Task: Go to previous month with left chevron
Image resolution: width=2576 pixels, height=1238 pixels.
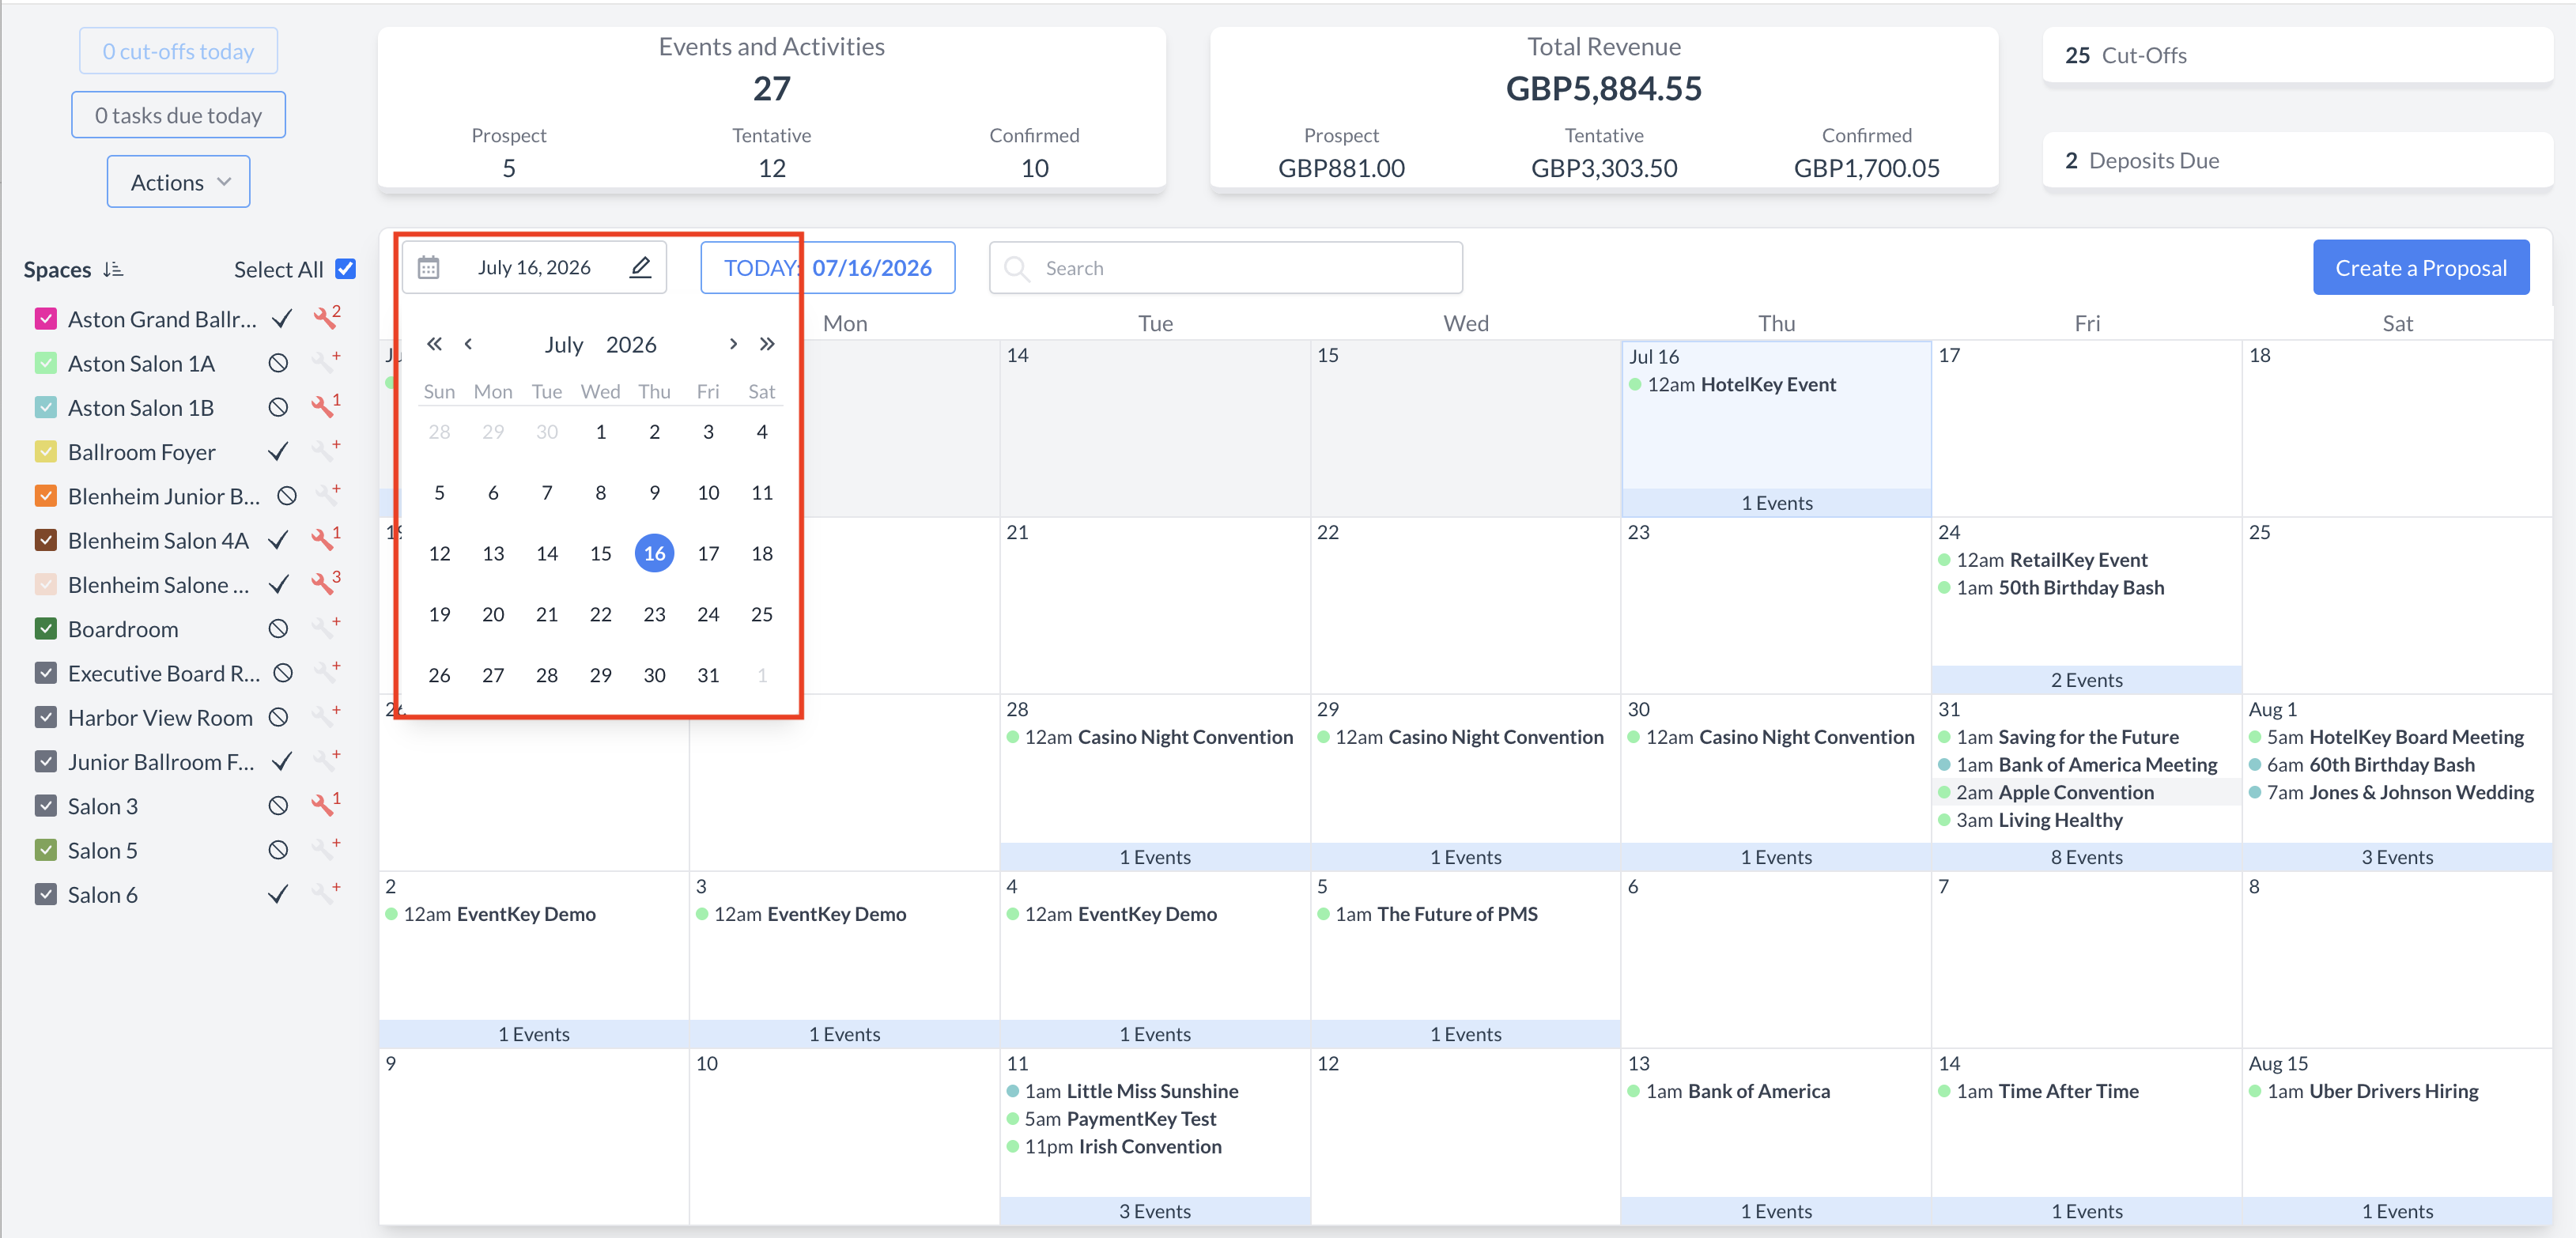Action: pos(468,344)
